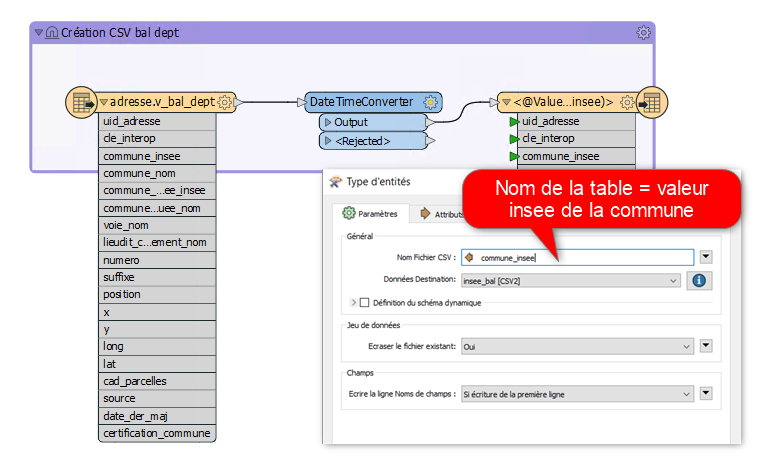Click the Type d'entités dialog icon
The width and height of the screenshot is (766, 463).
point(336,182)
